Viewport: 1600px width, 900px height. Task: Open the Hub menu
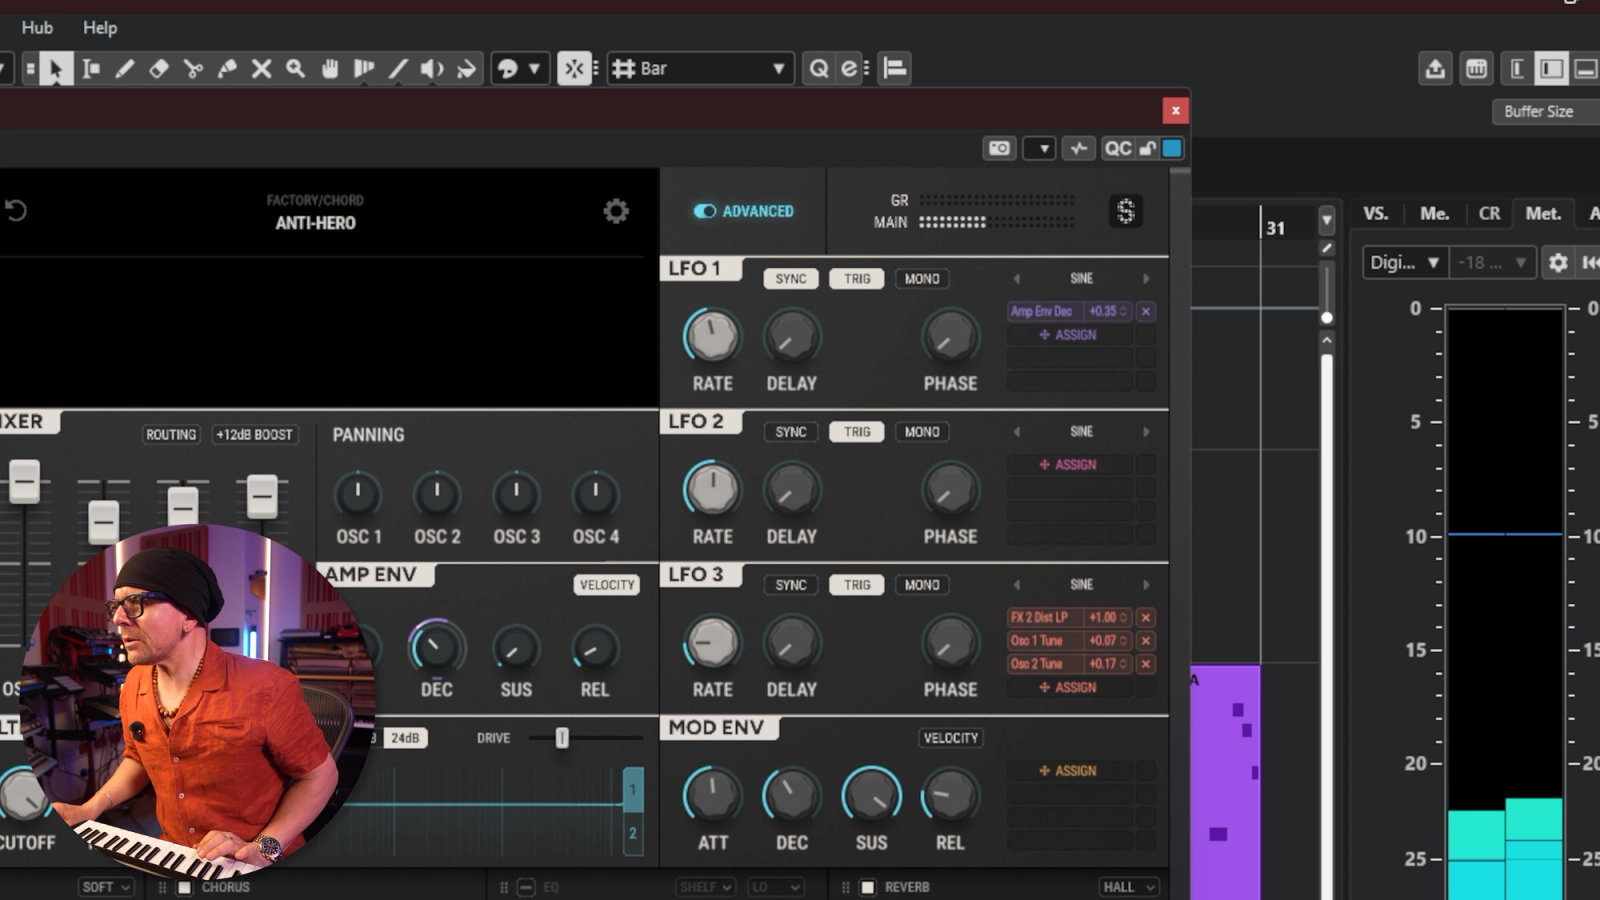tap(37, 28)
